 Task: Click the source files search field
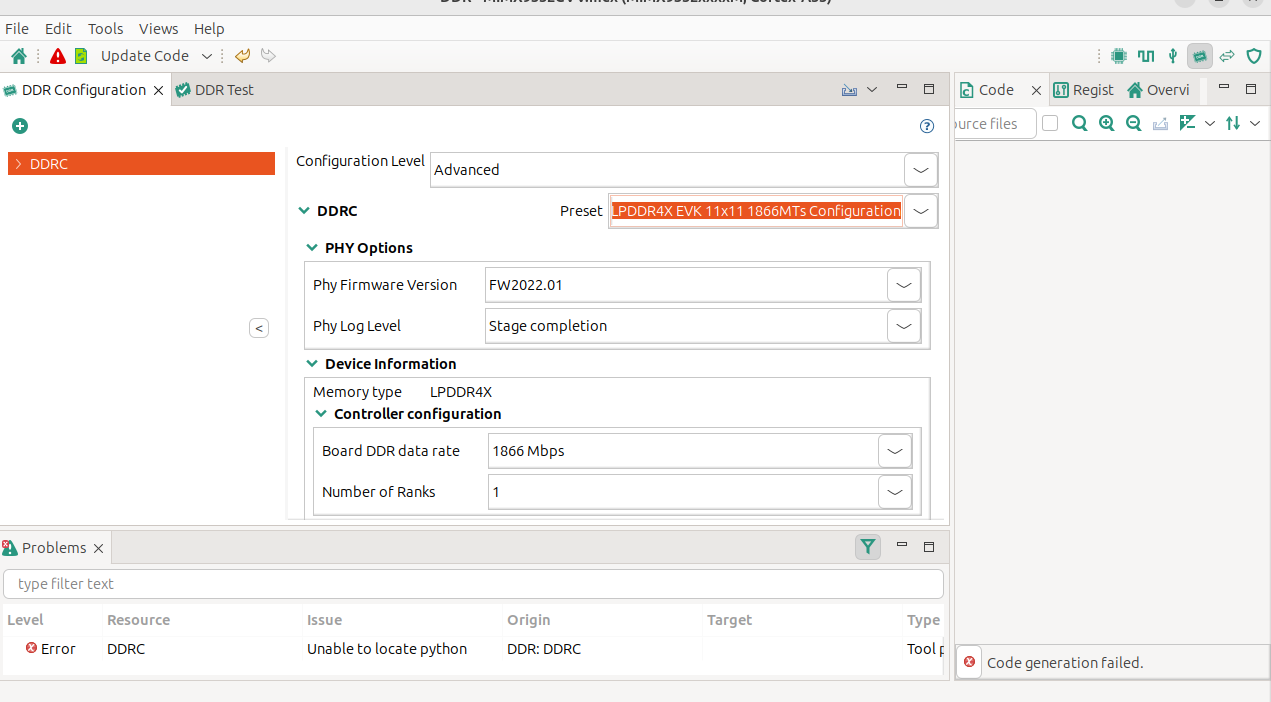pyautogui.click(x=995, y=123)
